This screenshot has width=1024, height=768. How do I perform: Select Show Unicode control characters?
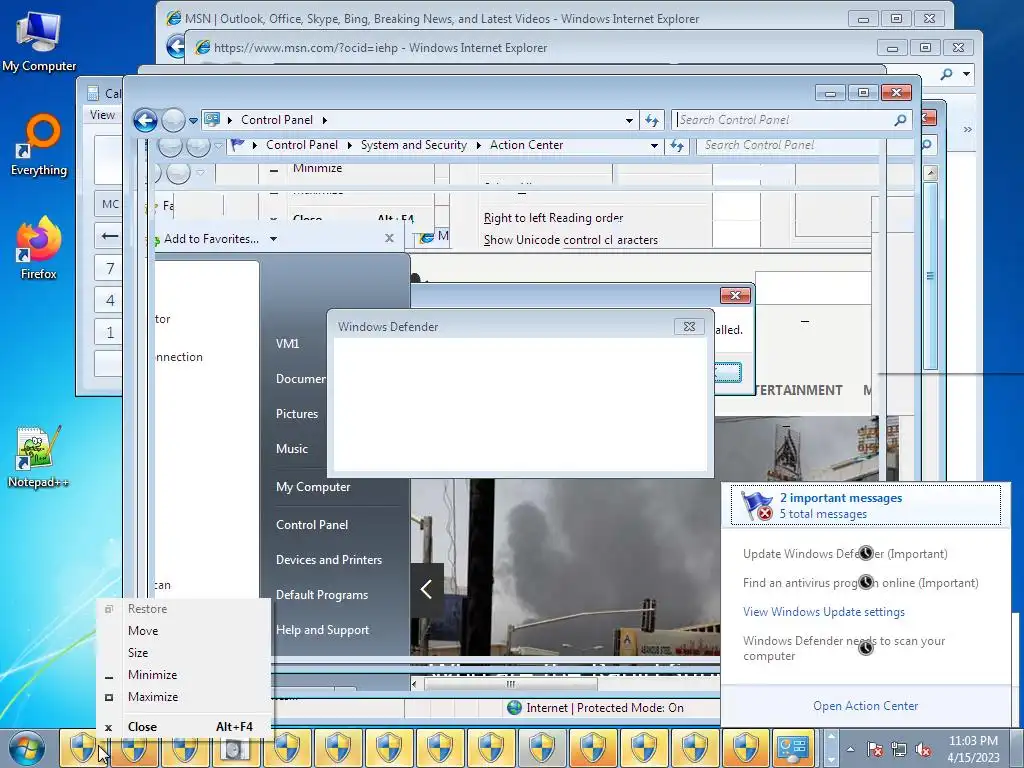571,240
